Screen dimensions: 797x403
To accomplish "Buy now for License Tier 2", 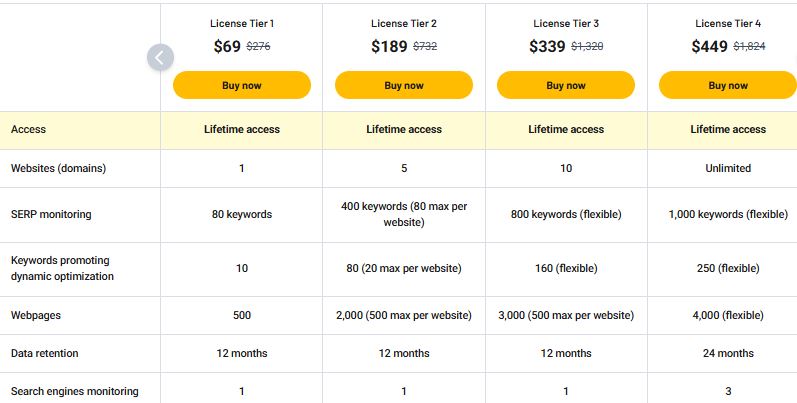I will point(404,85).
